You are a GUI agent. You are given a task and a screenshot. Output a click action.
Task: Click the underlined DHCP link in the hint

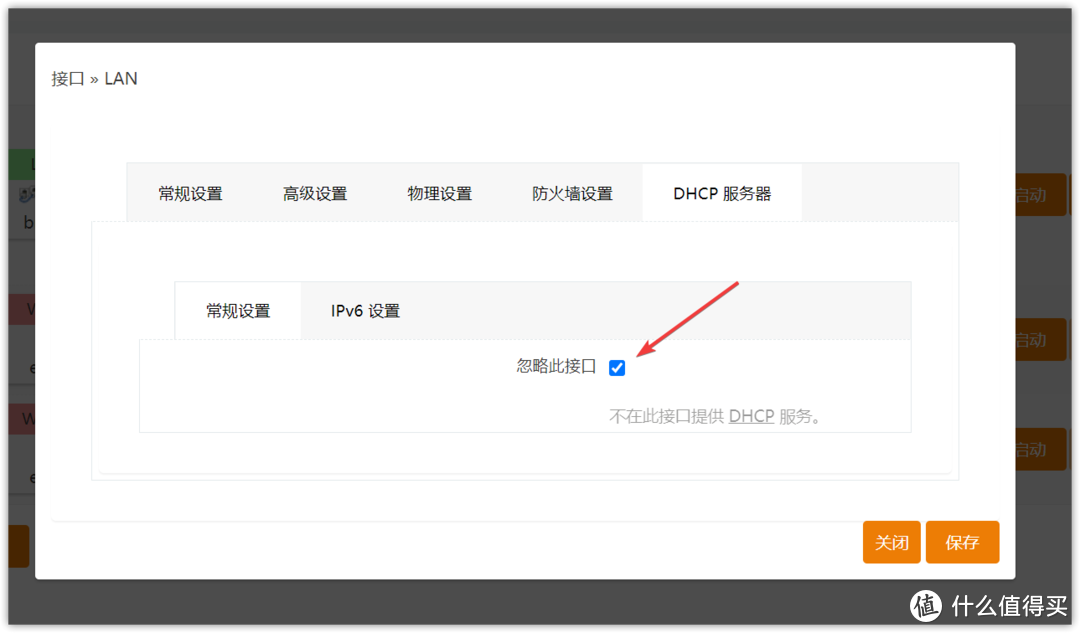click(x=751, y=416)
